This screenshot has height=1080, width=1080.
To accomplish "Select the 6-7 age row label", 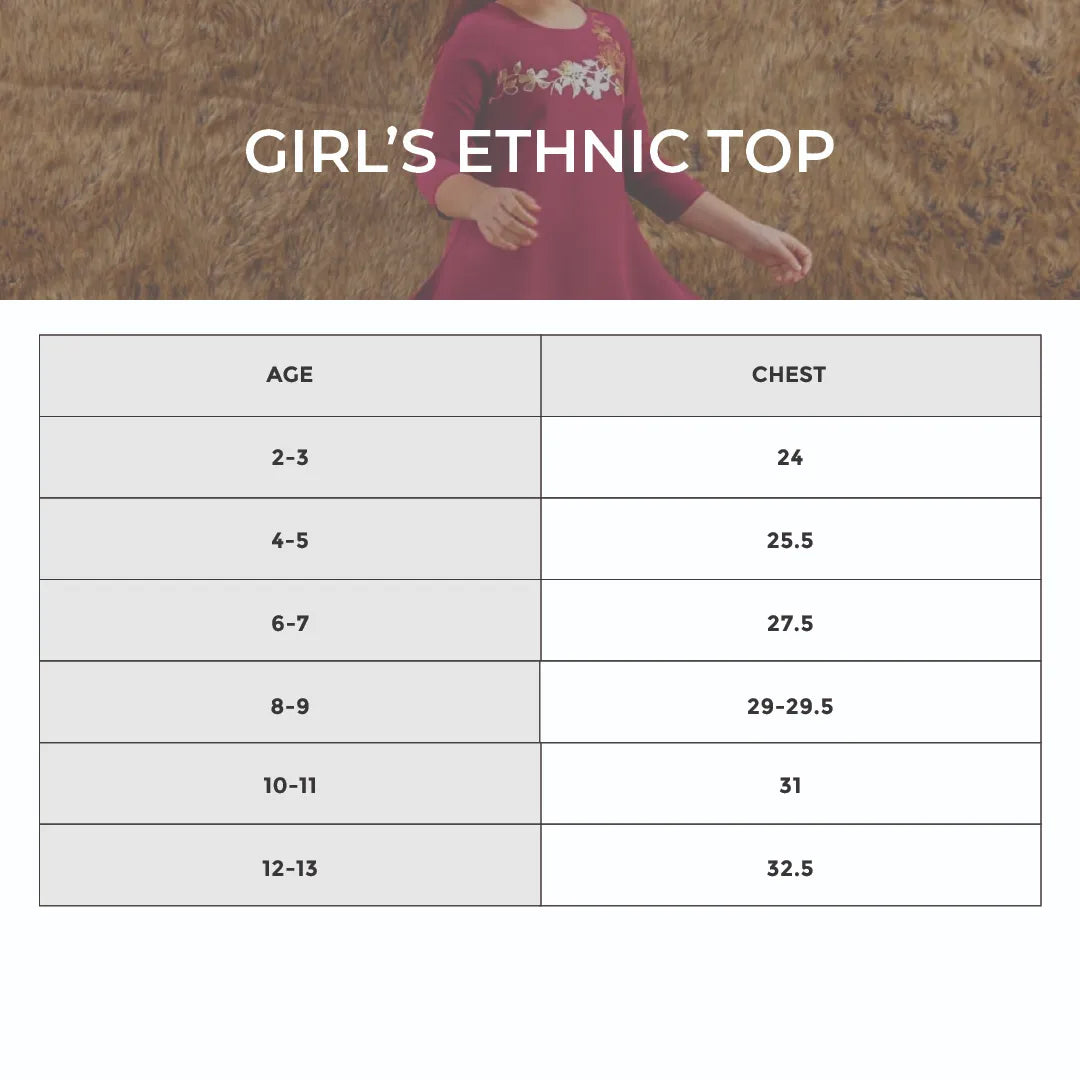I will 290,624.
